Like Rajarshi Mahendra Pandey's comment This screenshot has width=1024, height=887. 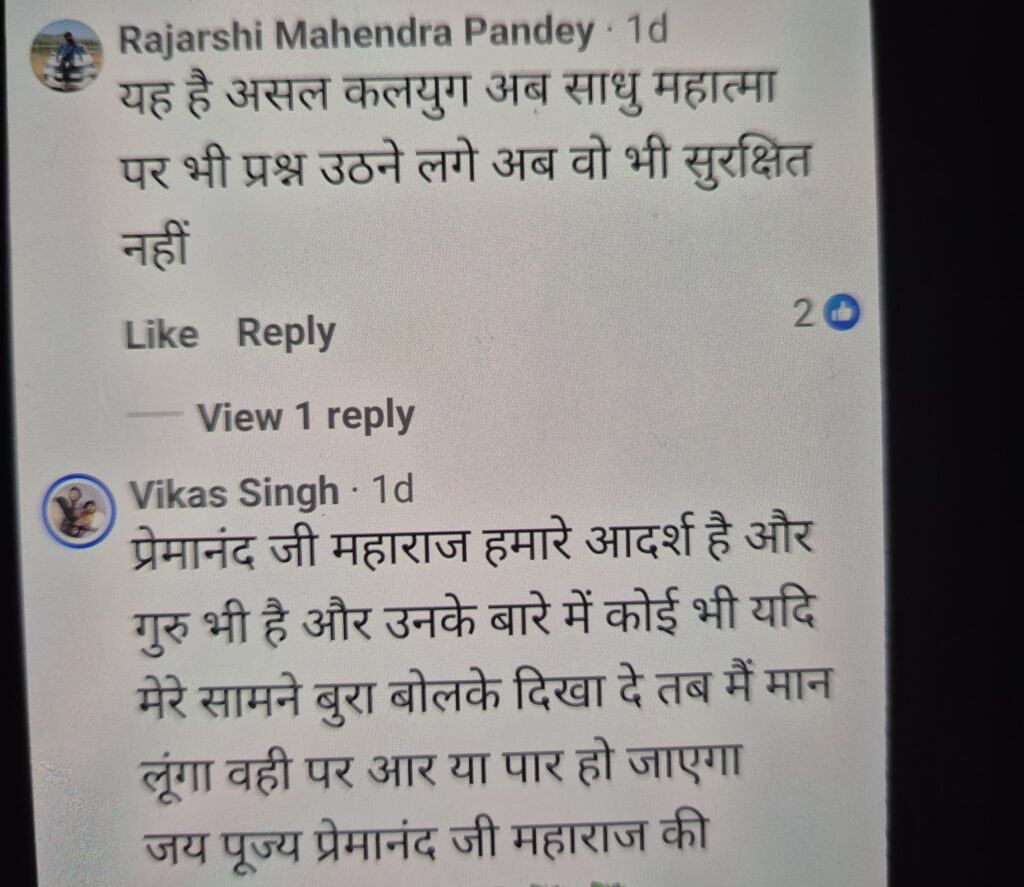161,335
